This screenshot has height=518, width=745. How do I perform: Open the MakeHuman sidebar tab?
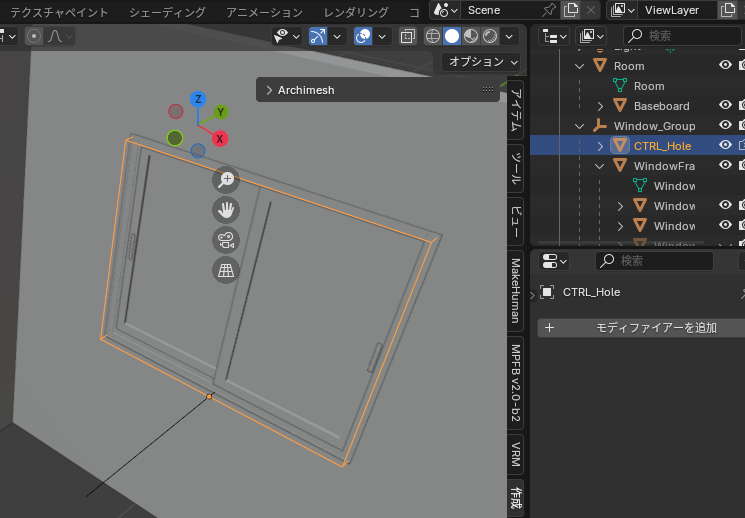(516, 291)
